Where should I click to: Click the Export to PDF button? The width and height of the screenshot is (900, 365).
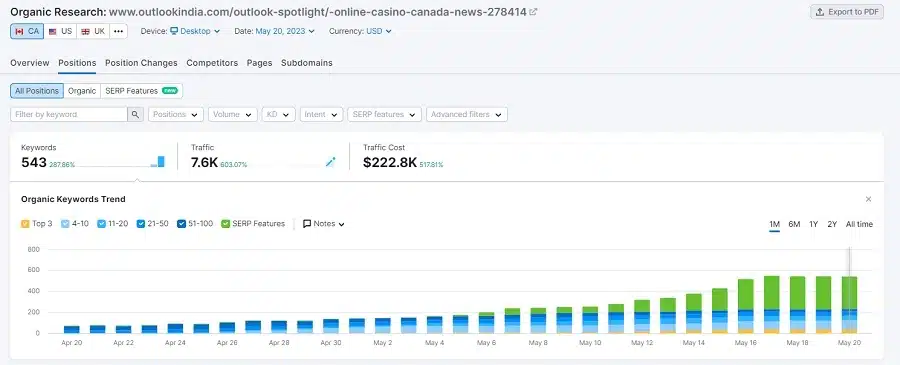[x=847, y=12]
